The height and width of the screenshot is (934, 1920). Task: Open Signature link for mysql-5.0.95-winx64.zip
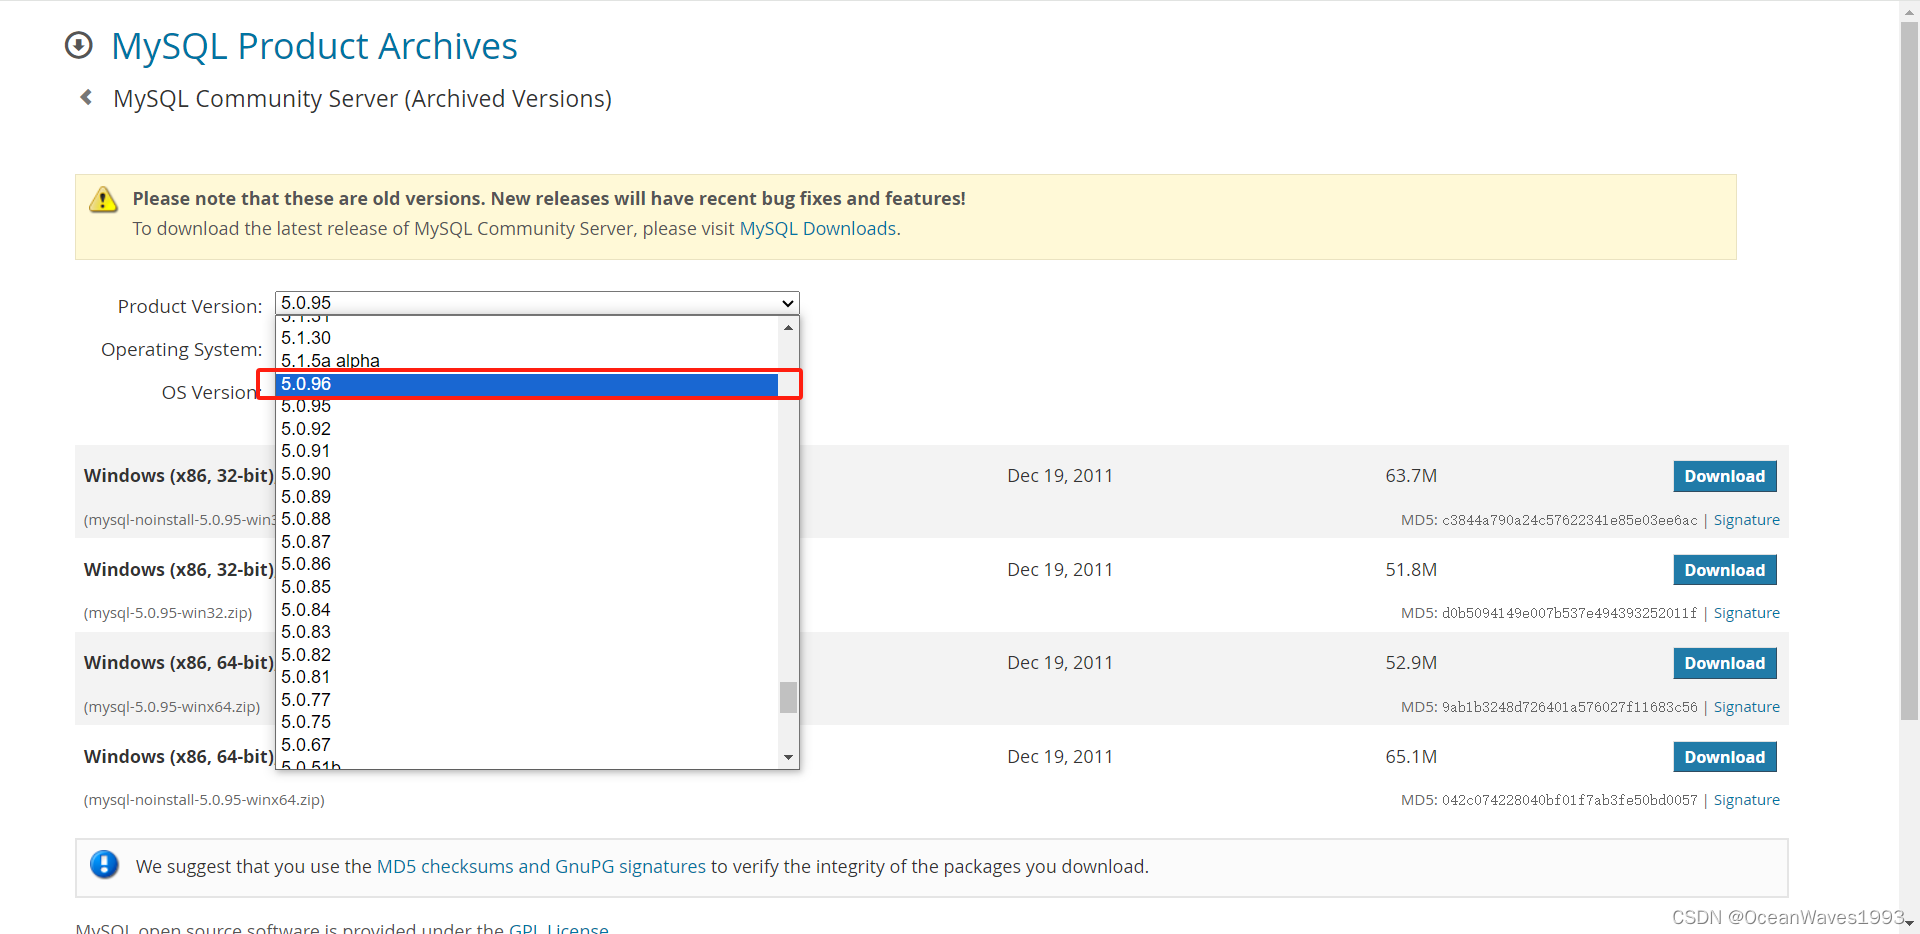click(x=1746, y=707)
